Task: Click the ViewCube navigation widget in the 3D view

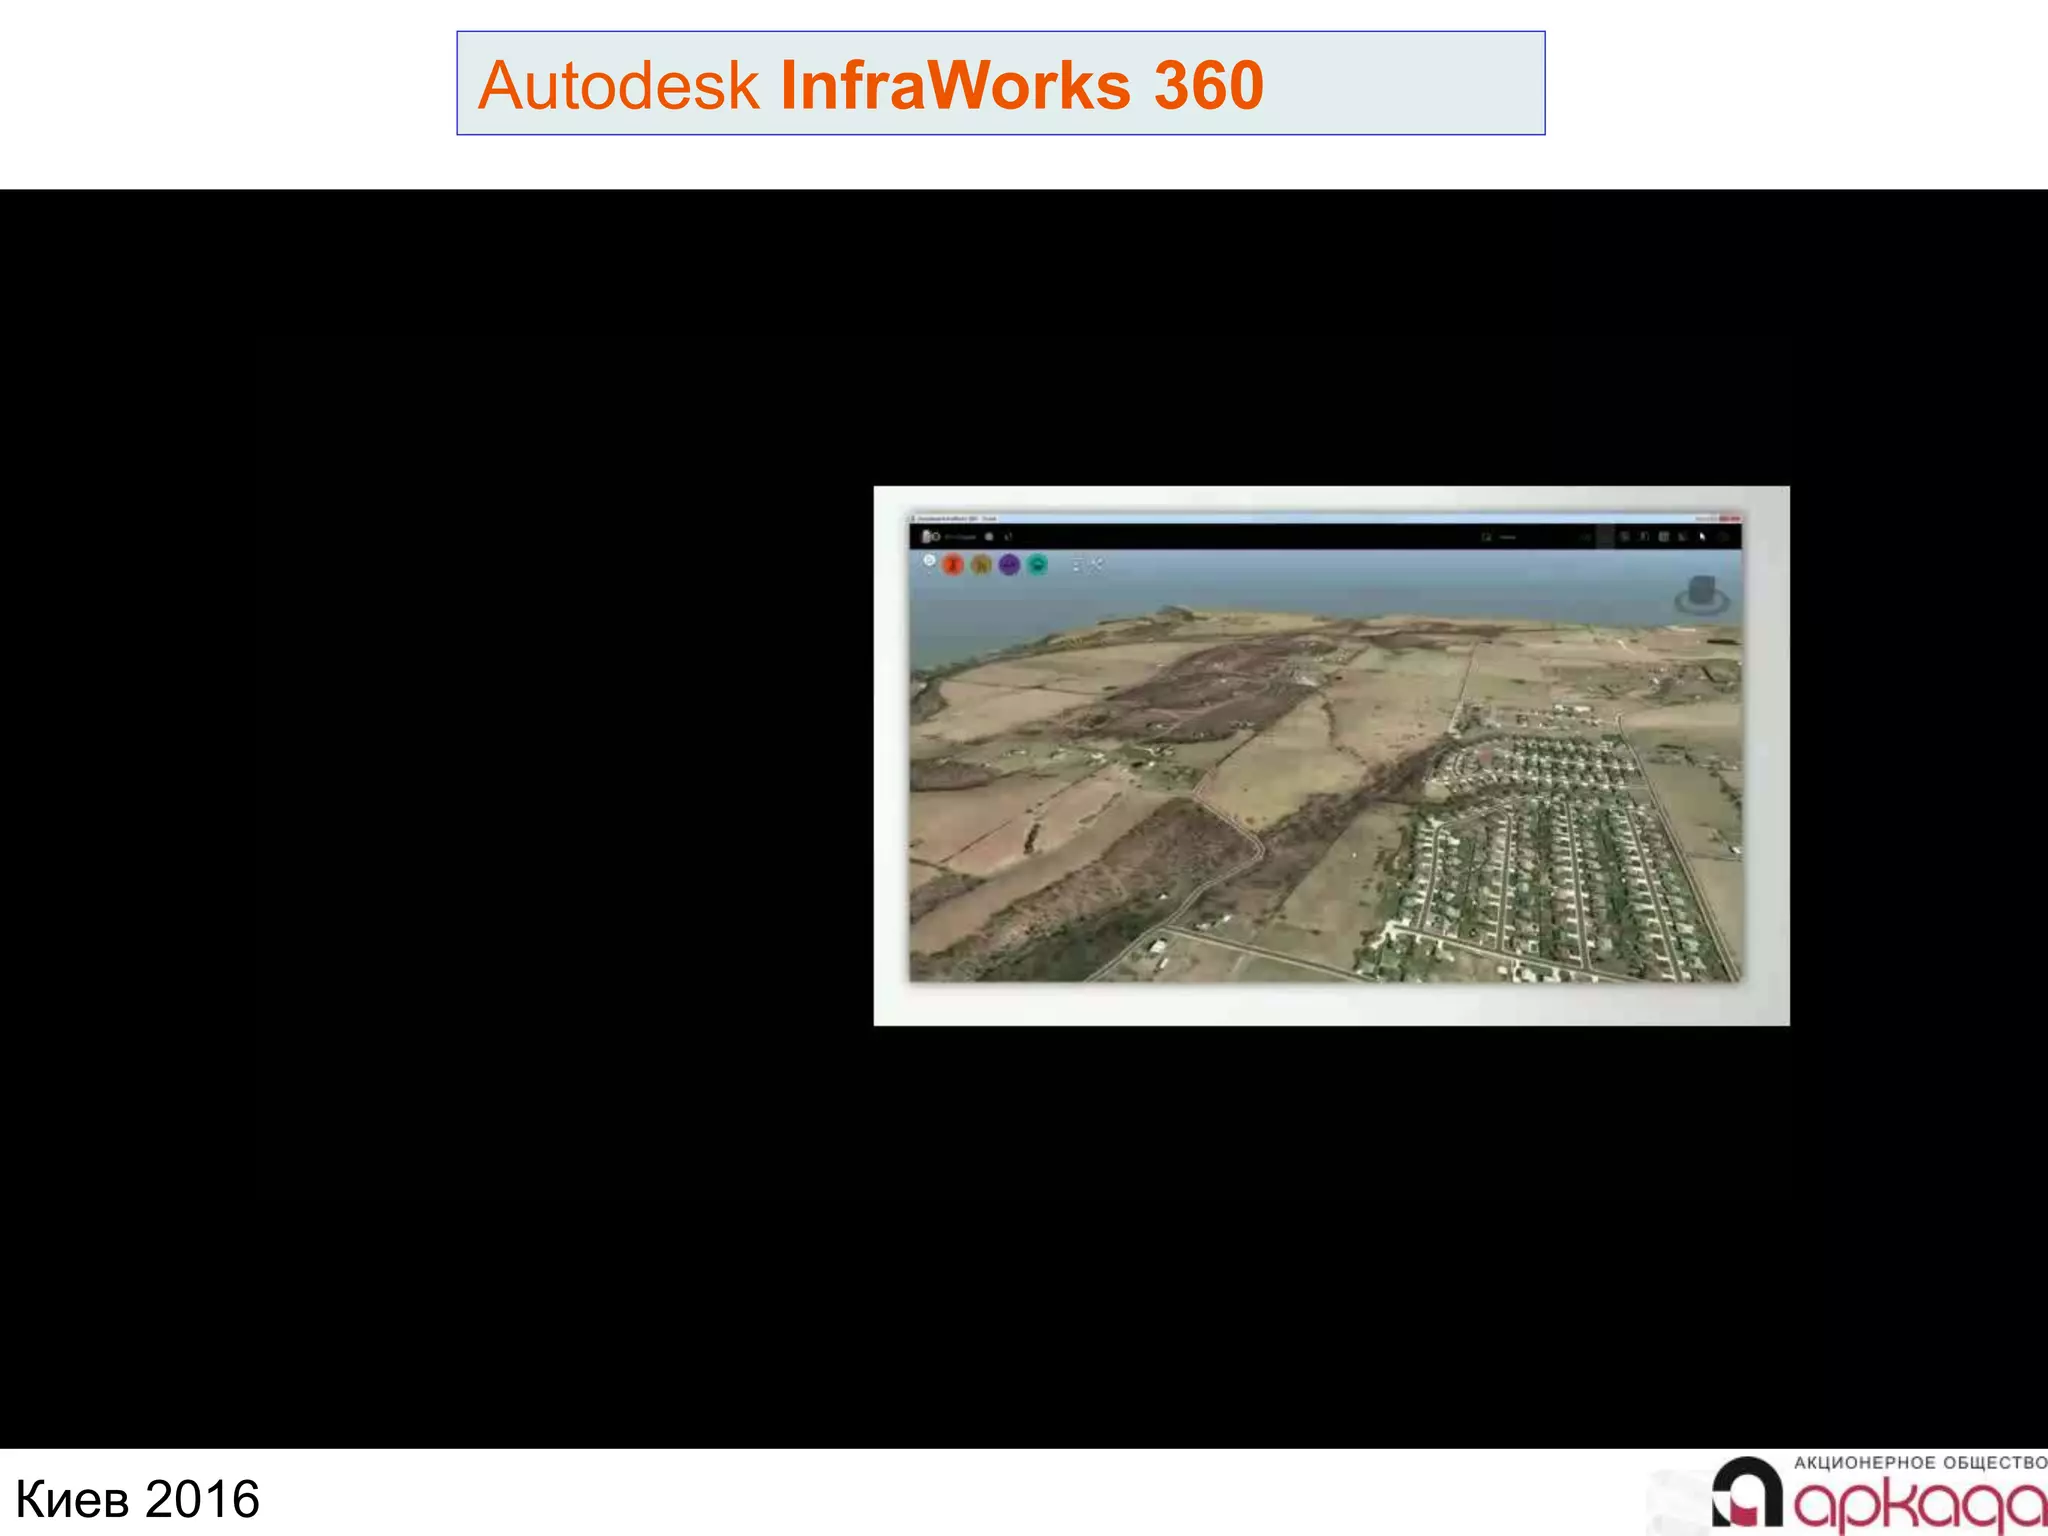Action: tap(1702, 596)
